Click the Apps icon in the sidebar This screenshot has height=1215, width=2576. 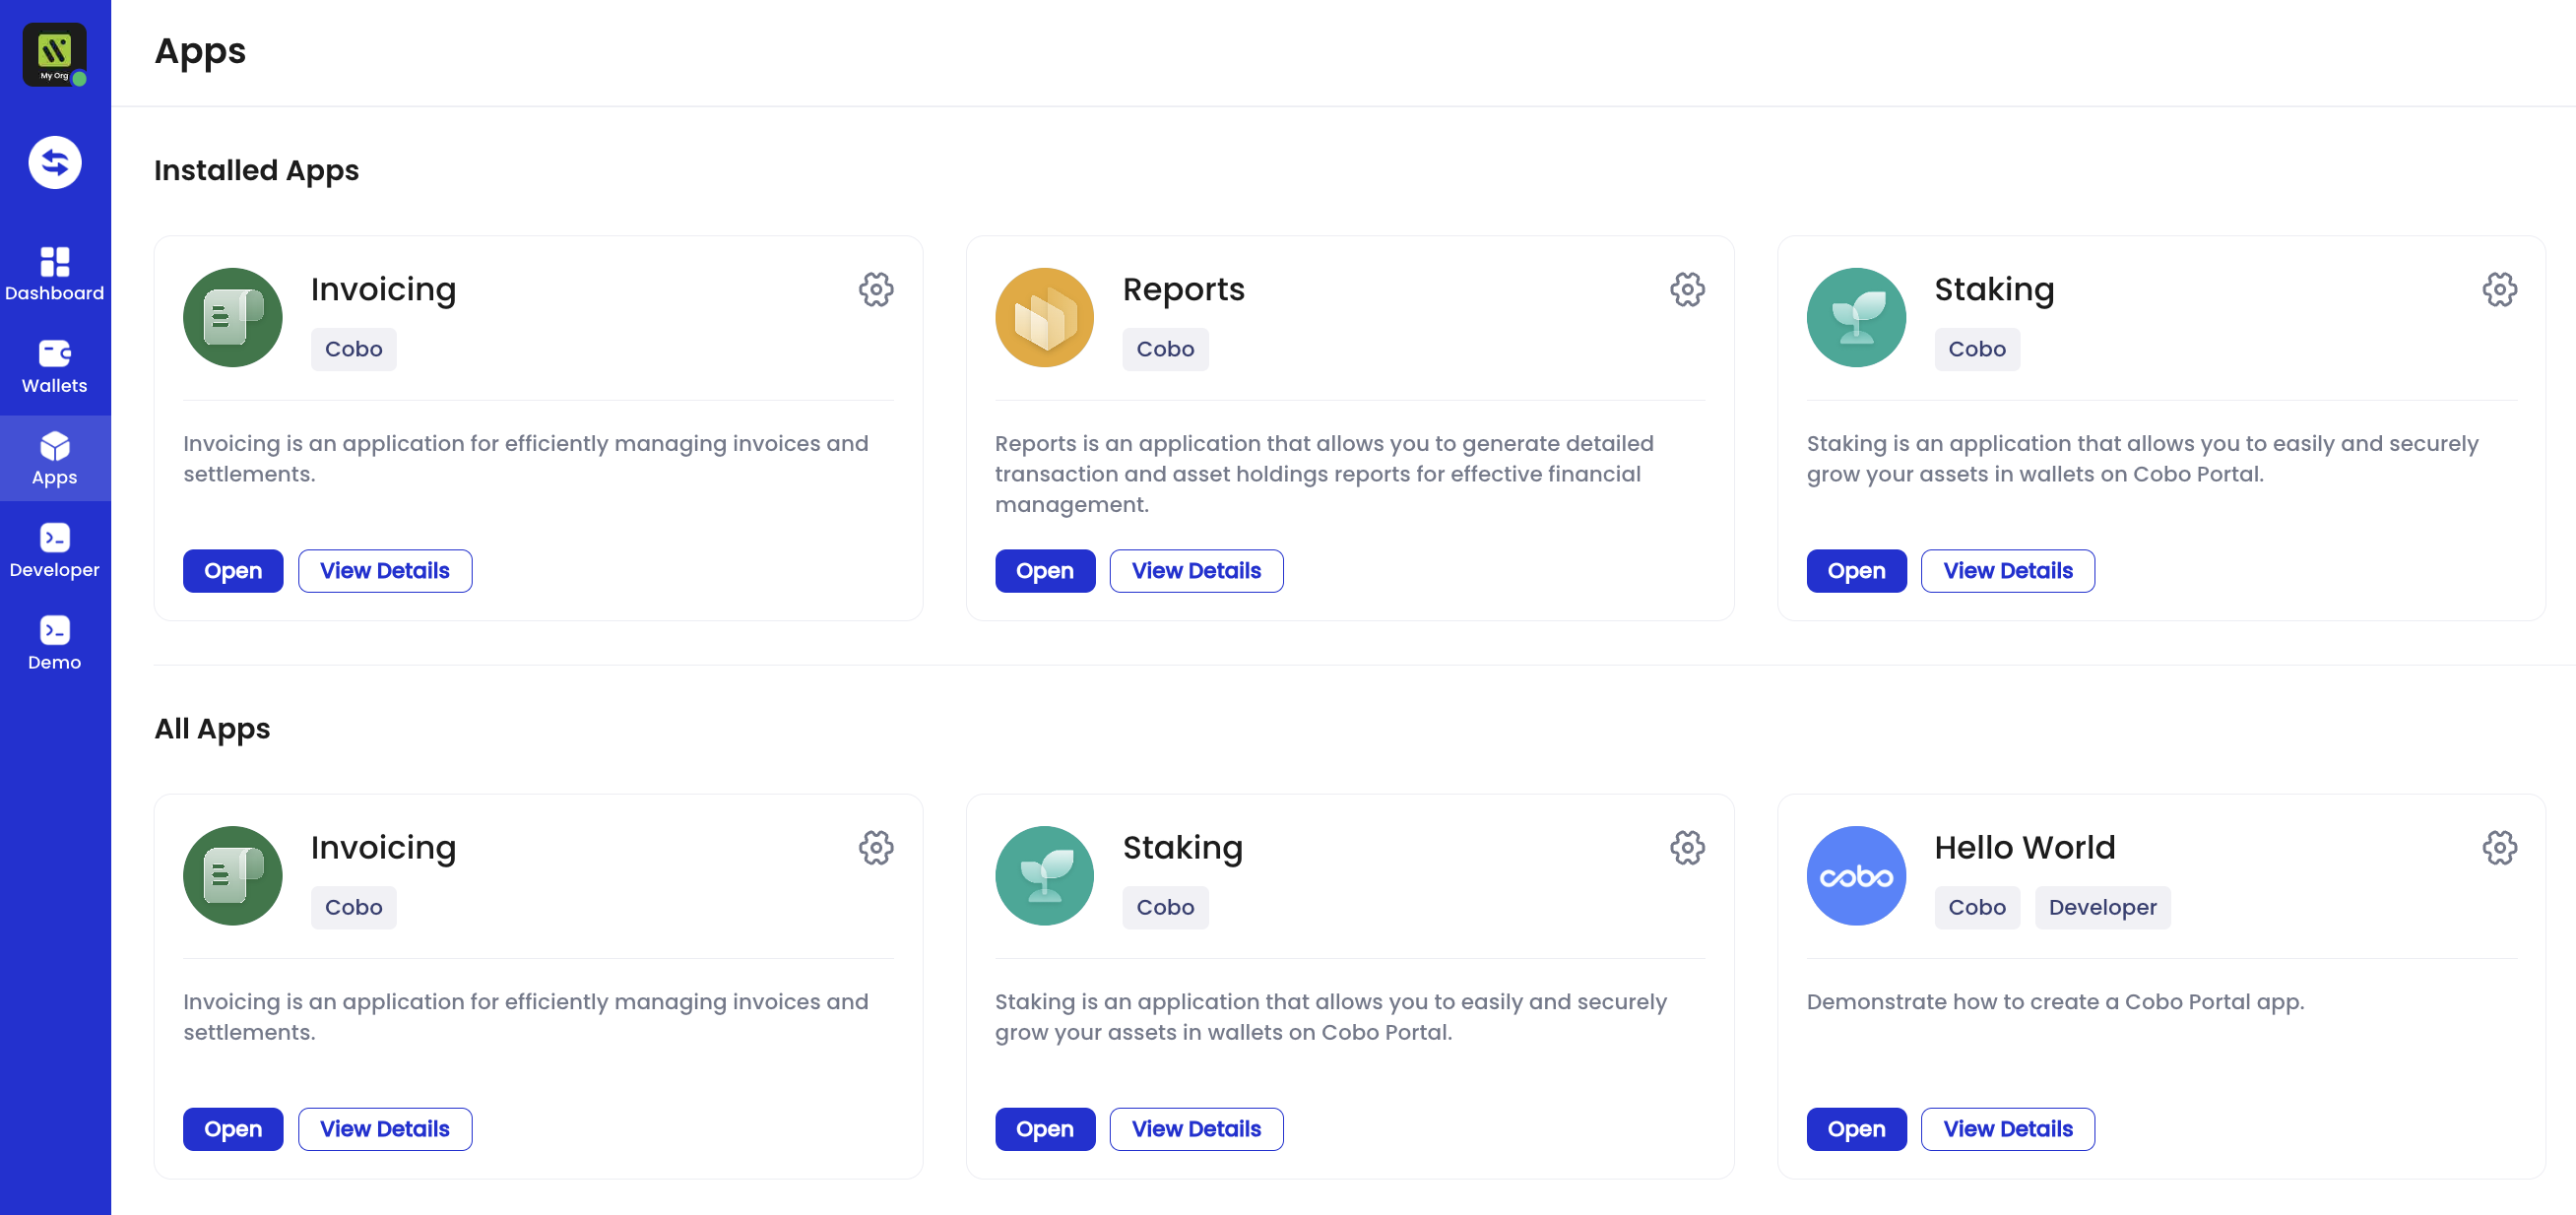tap(54, 447)
